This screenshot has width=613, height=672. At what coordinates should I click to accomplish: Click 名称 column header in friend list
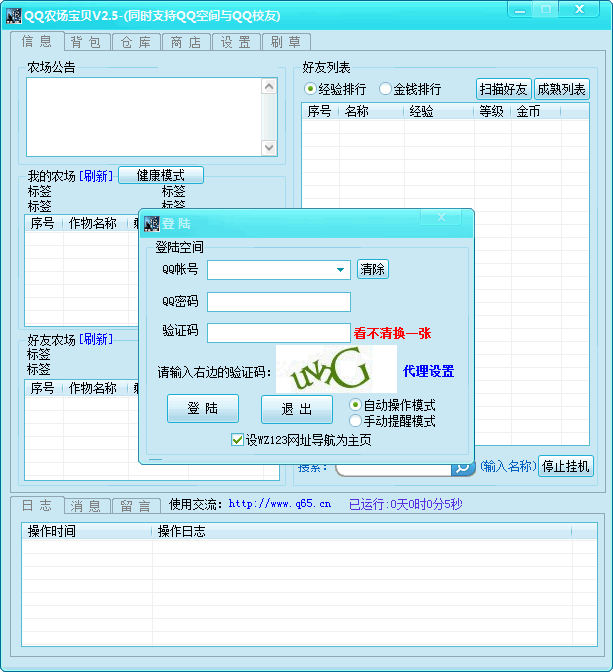pos(371,111)
